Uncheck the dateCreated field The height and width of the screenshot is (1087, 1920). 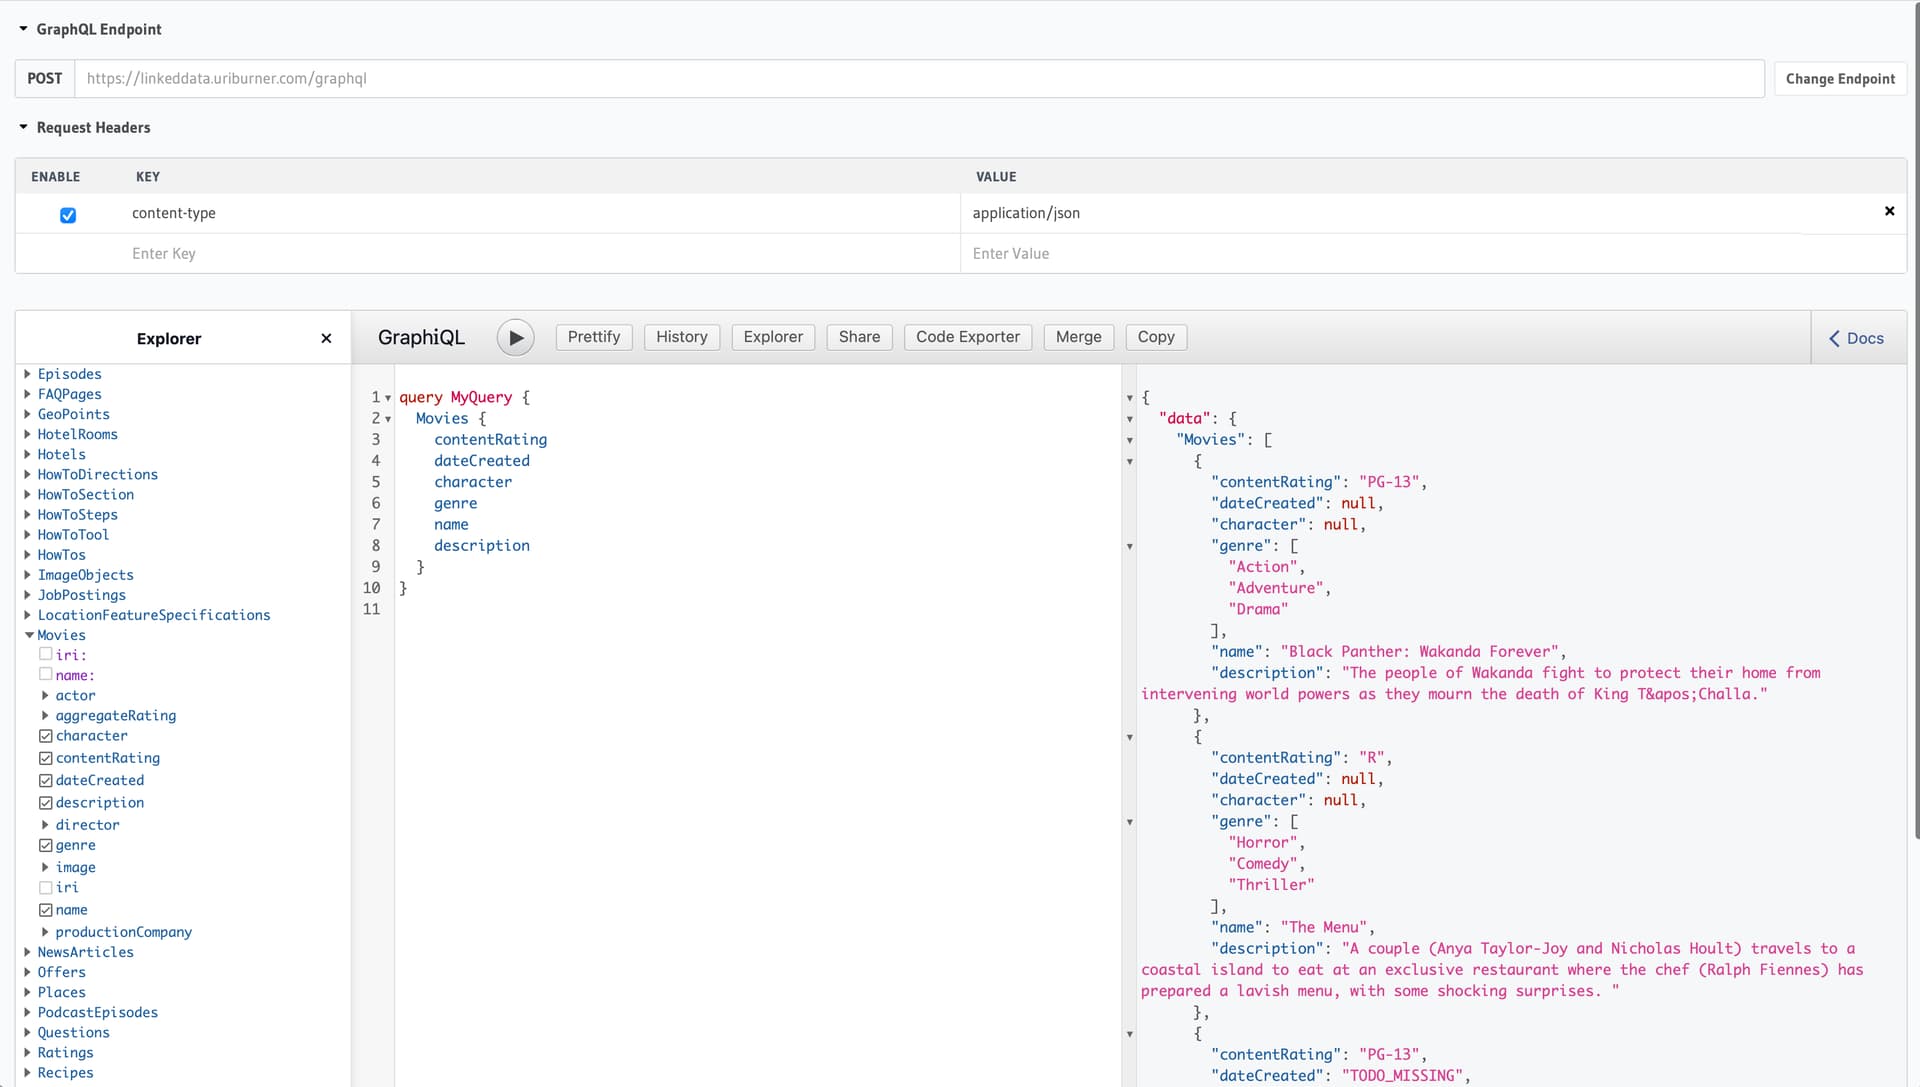tap(46, 780)
